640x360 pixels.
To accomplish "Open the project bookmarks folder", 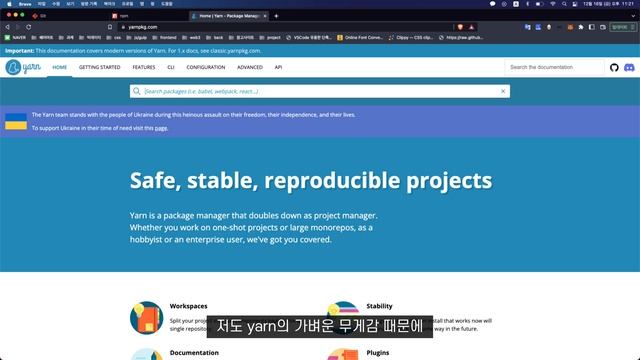I will (270, 38).
